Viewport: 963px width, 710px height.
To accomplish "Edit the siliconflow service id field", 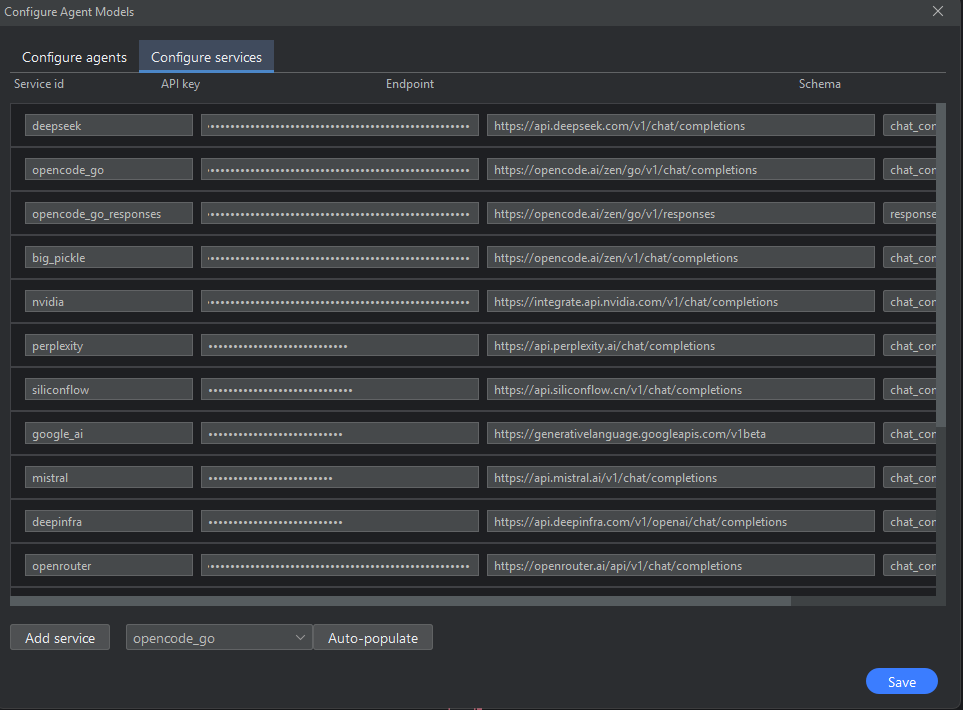I will tap(109, 389).
